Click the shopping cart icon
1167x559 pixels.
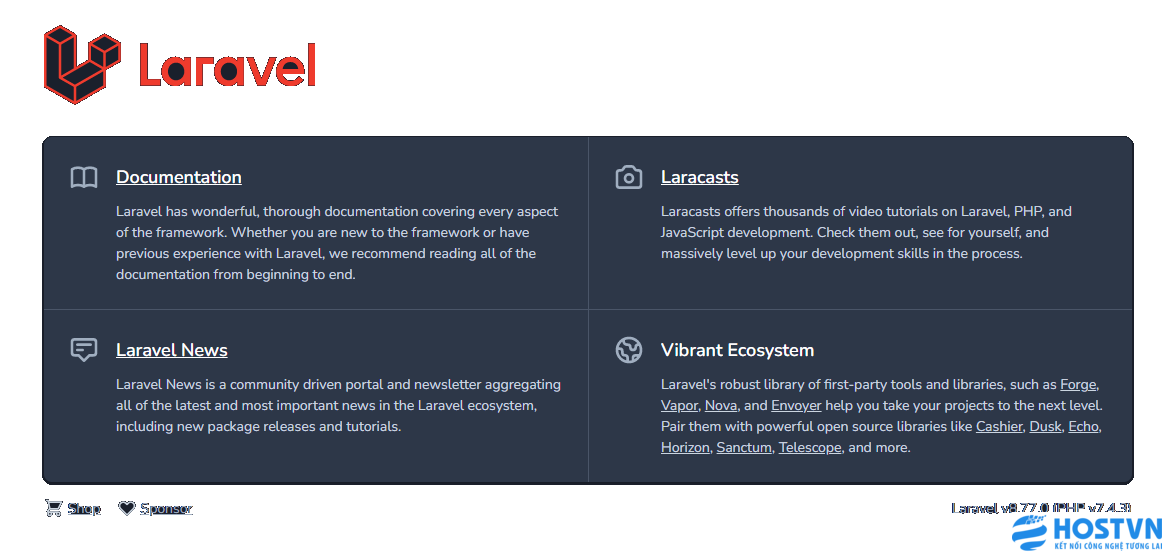tap(54, 508)
